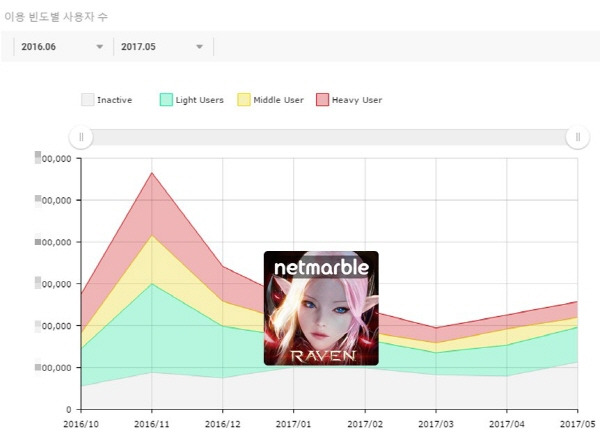600x439 pixels.
Task: Click the 2016/10 x-axis label
Action: pyautogui.click(x=81, y=424)
